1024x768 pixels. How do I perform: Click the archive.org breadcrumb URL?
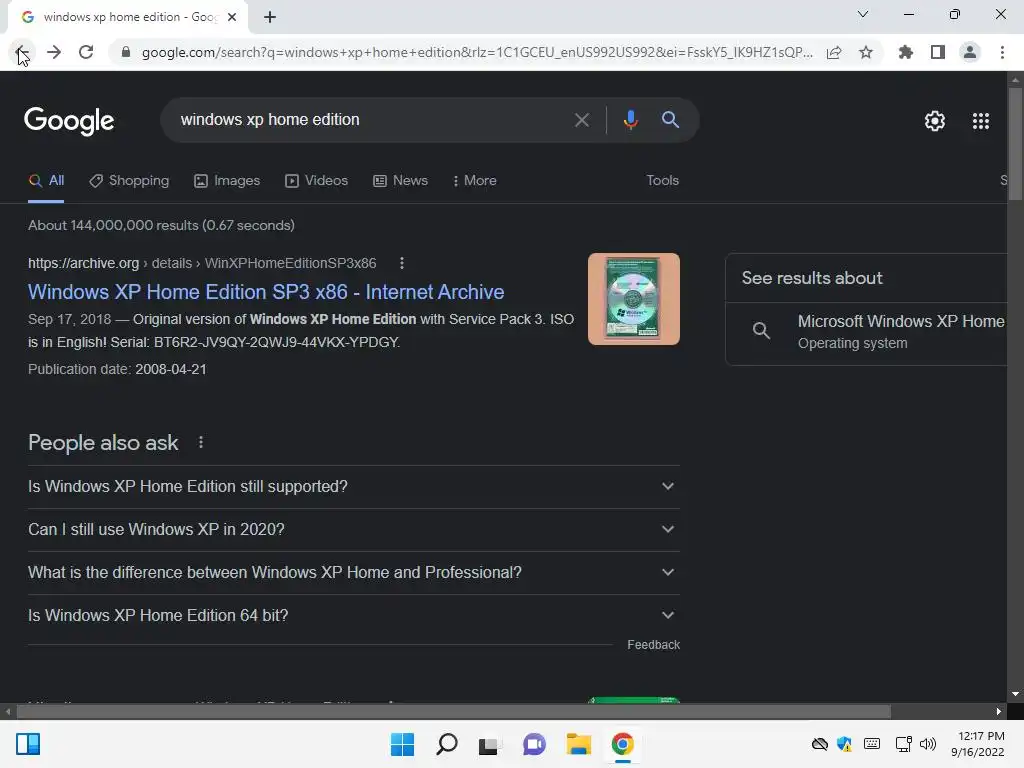pos(202,263)
